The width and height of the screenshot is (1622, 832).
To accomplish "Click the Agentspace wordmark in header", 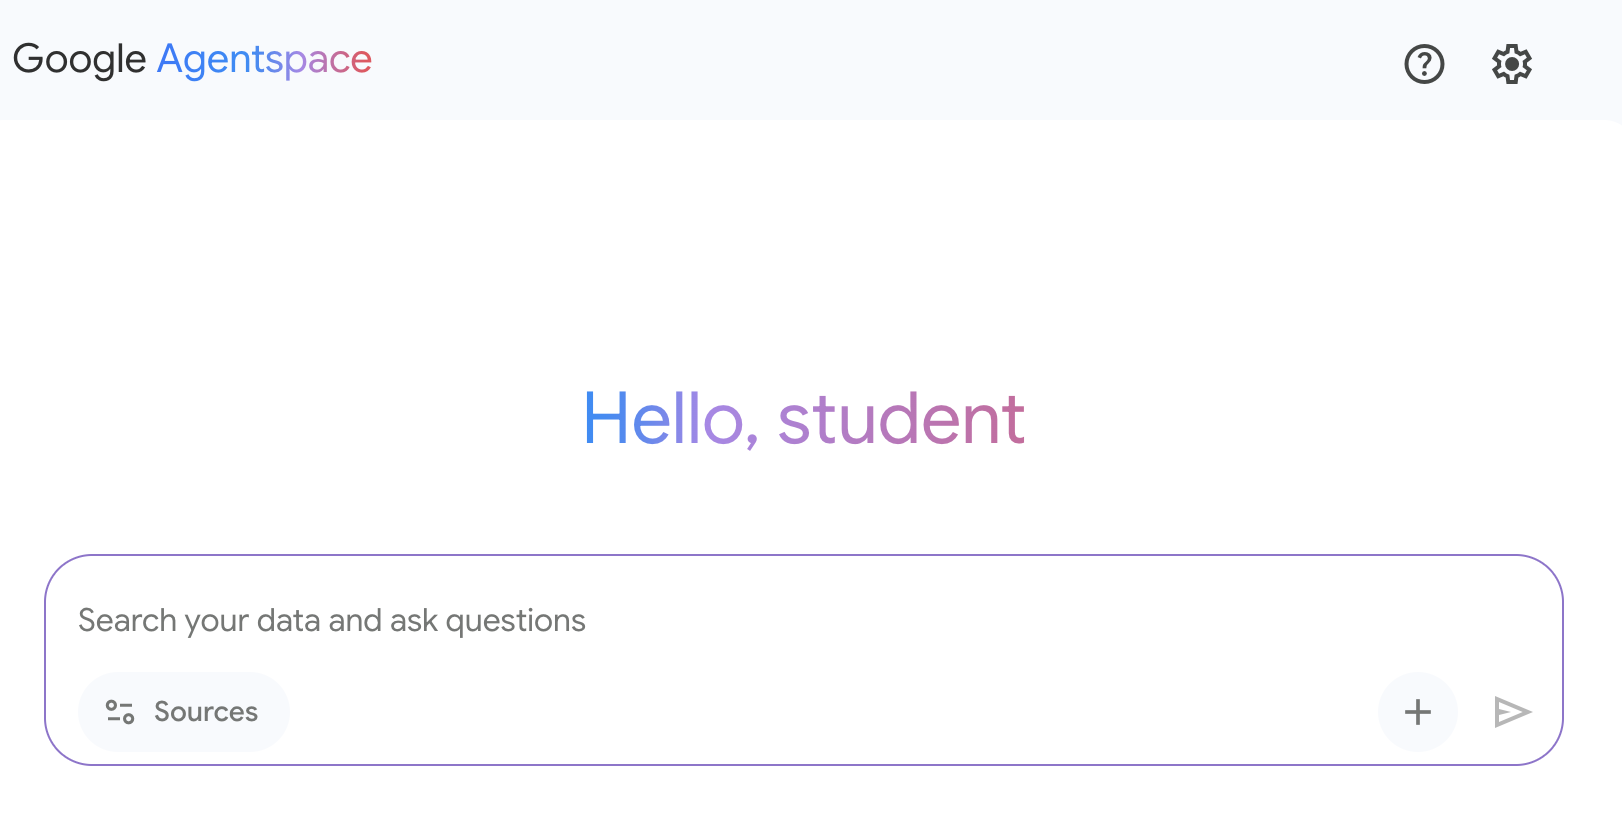I will click(264, 60).
